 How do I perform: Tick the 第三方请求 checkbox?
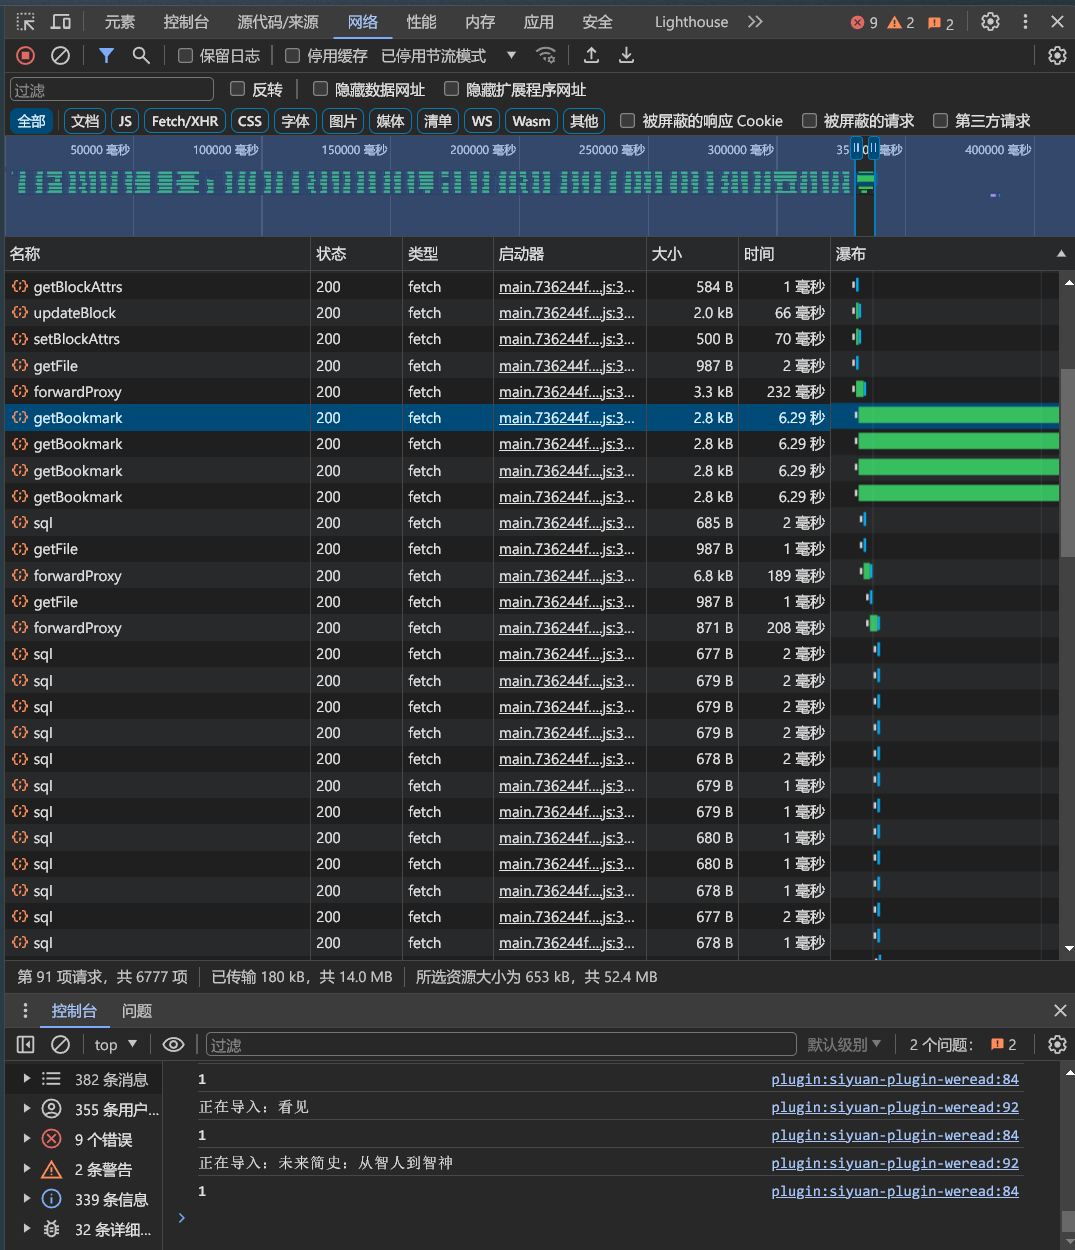point(940,121)
